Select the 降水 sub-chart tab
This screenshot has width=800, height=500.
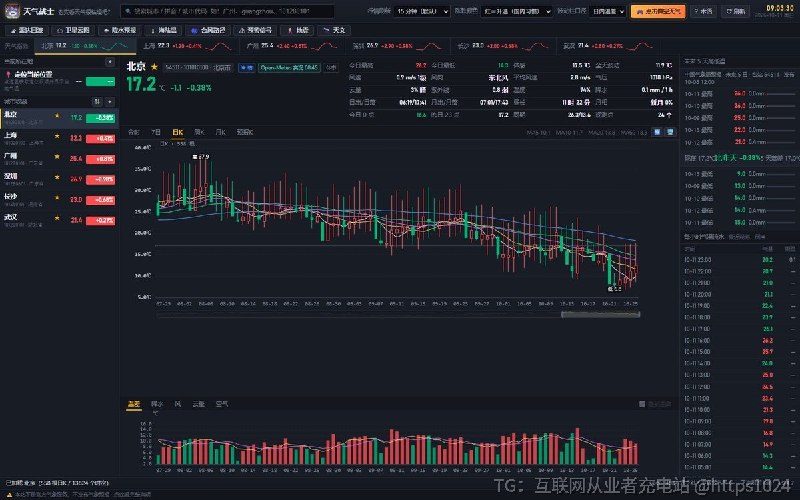click(157, 404)
